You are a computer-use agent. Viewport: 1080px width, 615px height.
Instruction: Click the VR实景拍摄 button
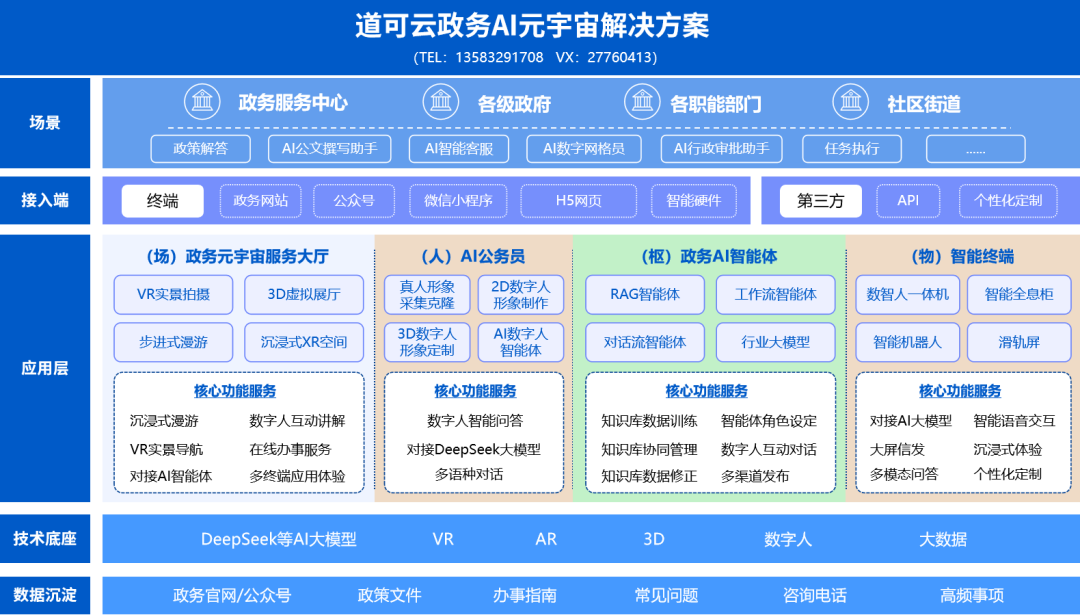pyautogui.click(x=172, y=295)
